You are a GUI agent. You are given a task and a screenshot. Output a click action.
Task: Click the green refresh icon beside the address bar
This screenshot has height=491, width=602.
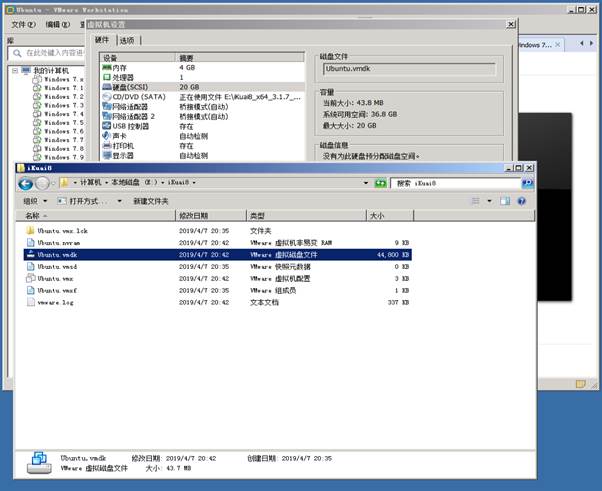[380, 183]
